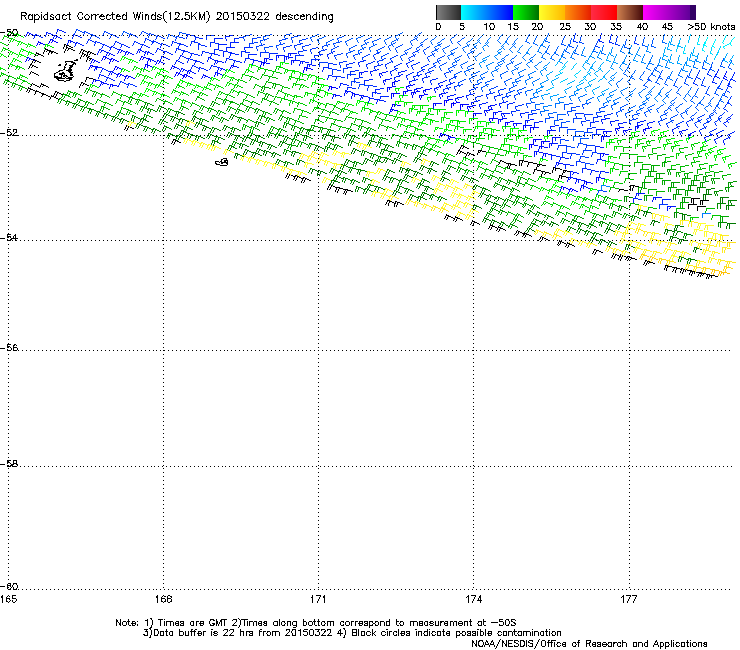Click the green 15-20 knots legend color
This screenshot has width=740, height=650.
pos(526,12)
